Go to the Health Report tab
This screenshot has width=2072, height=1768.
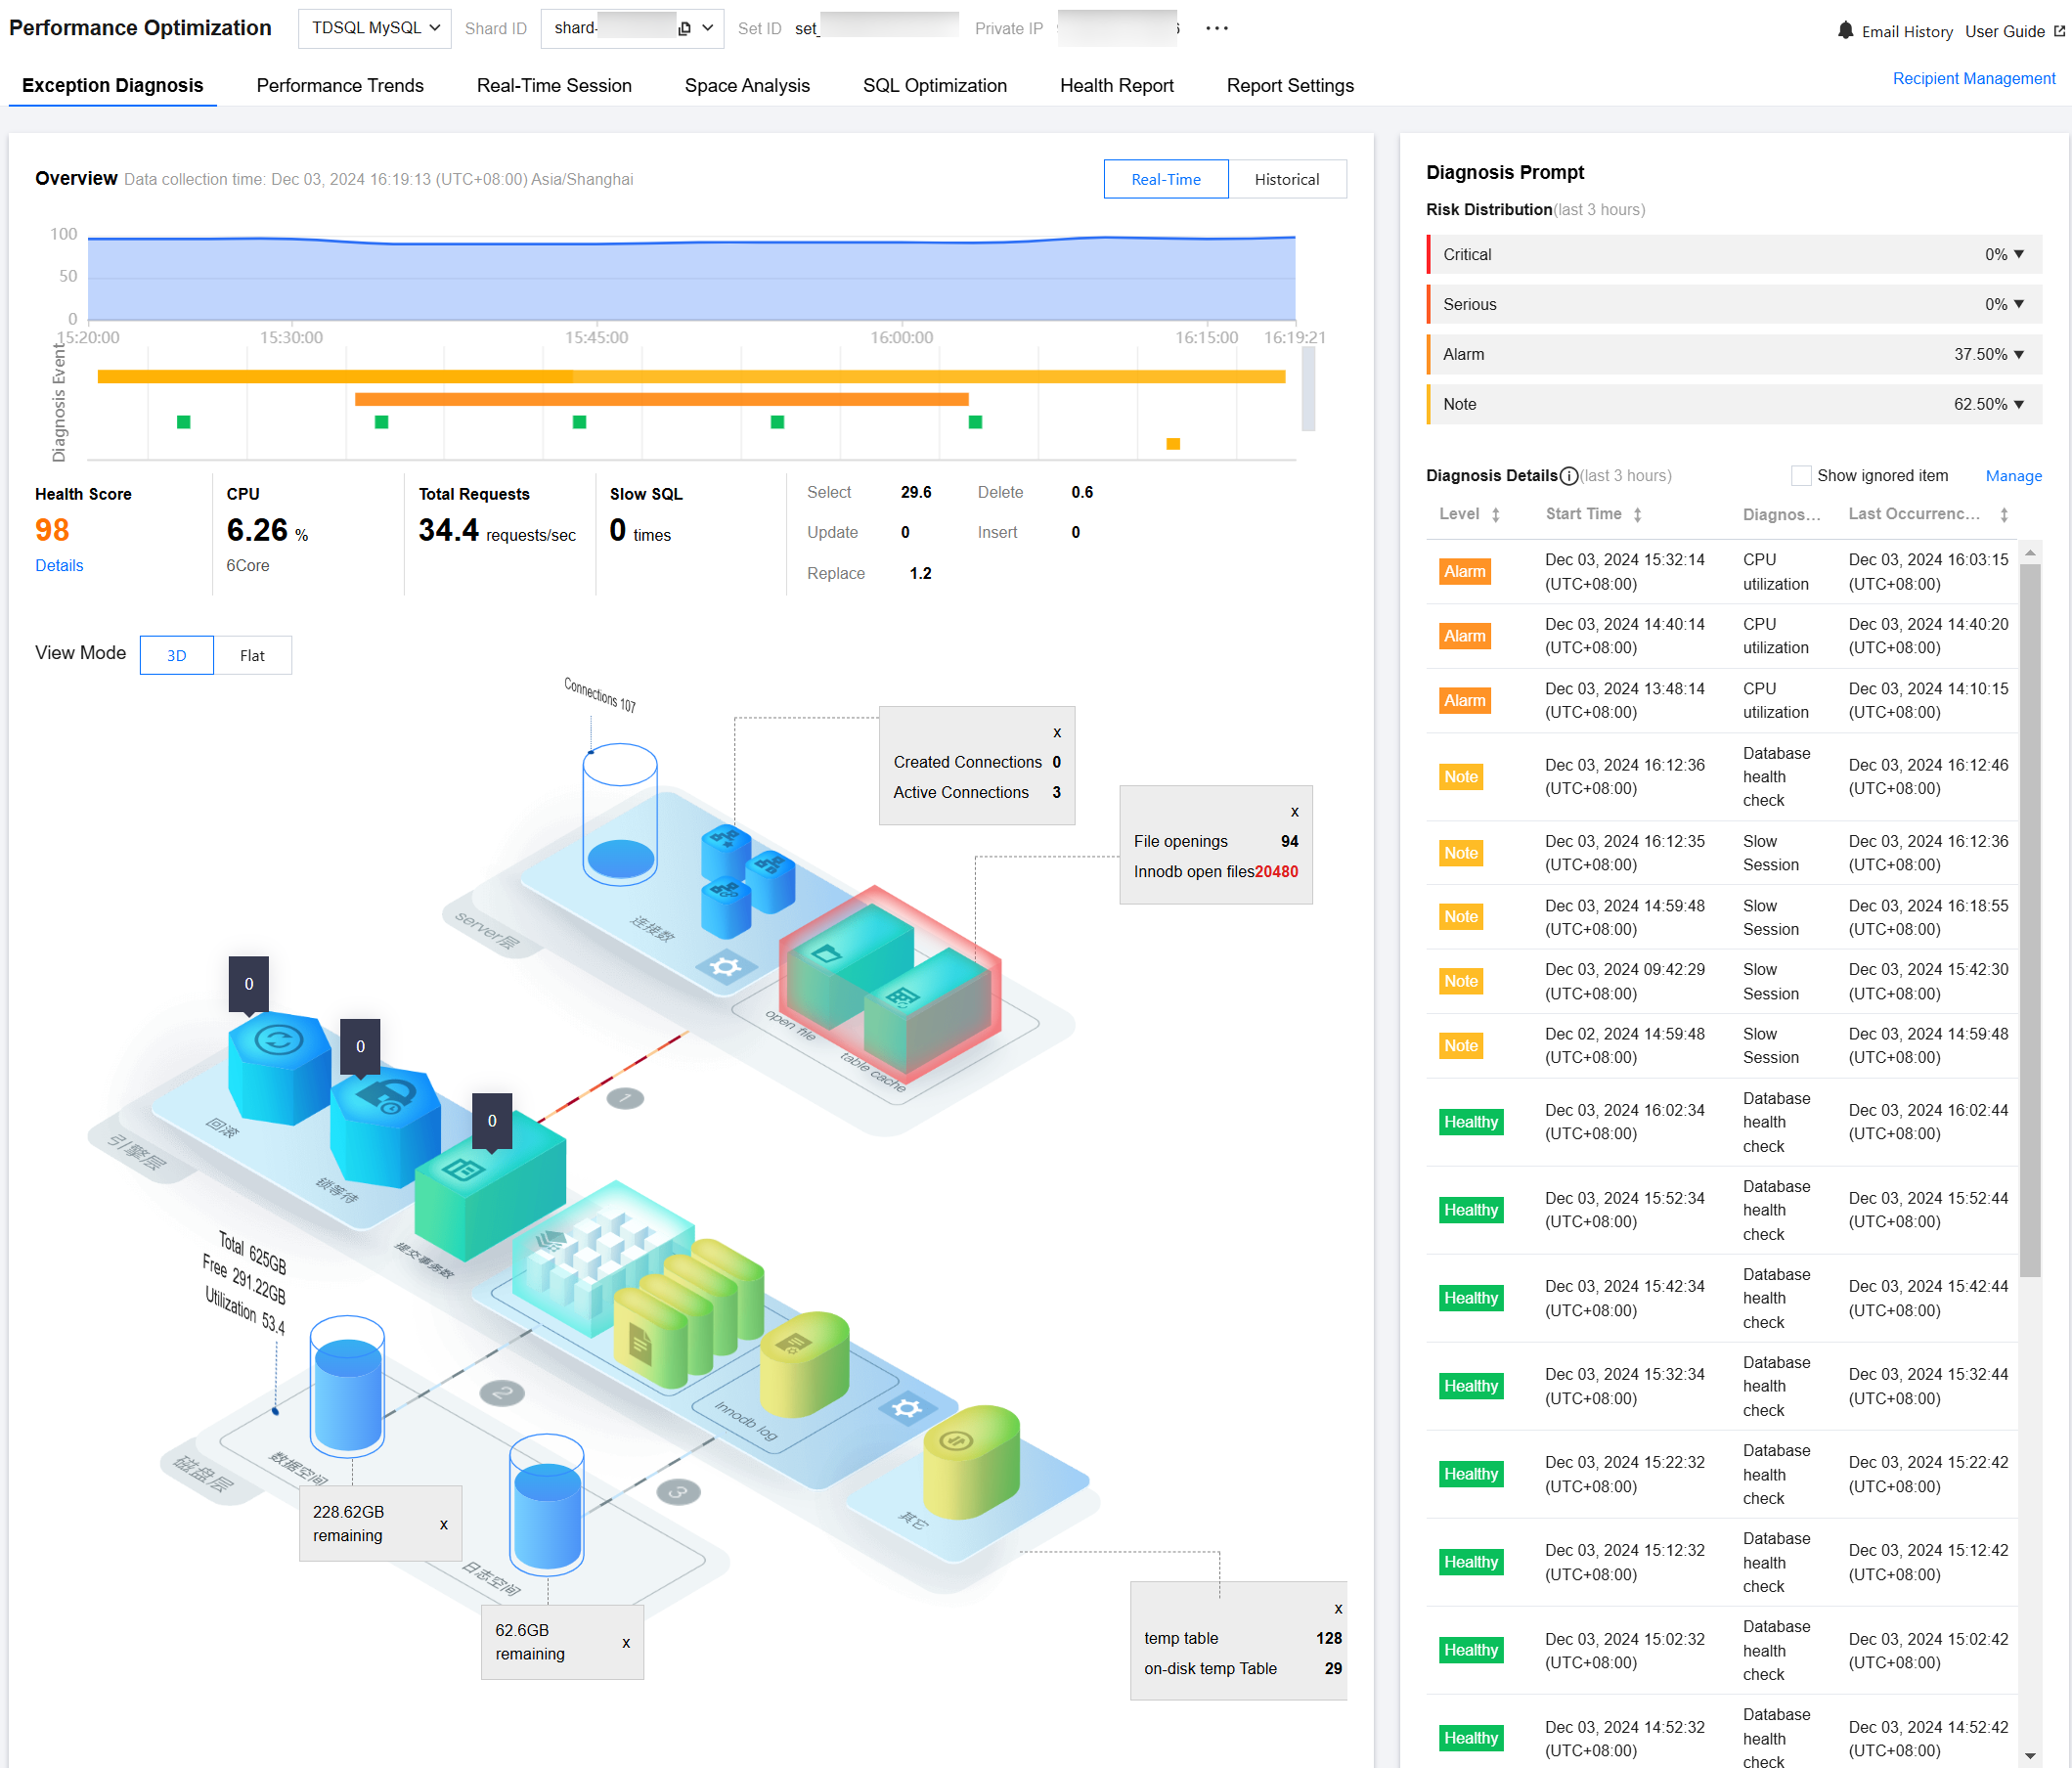[x=1116, y=86]
